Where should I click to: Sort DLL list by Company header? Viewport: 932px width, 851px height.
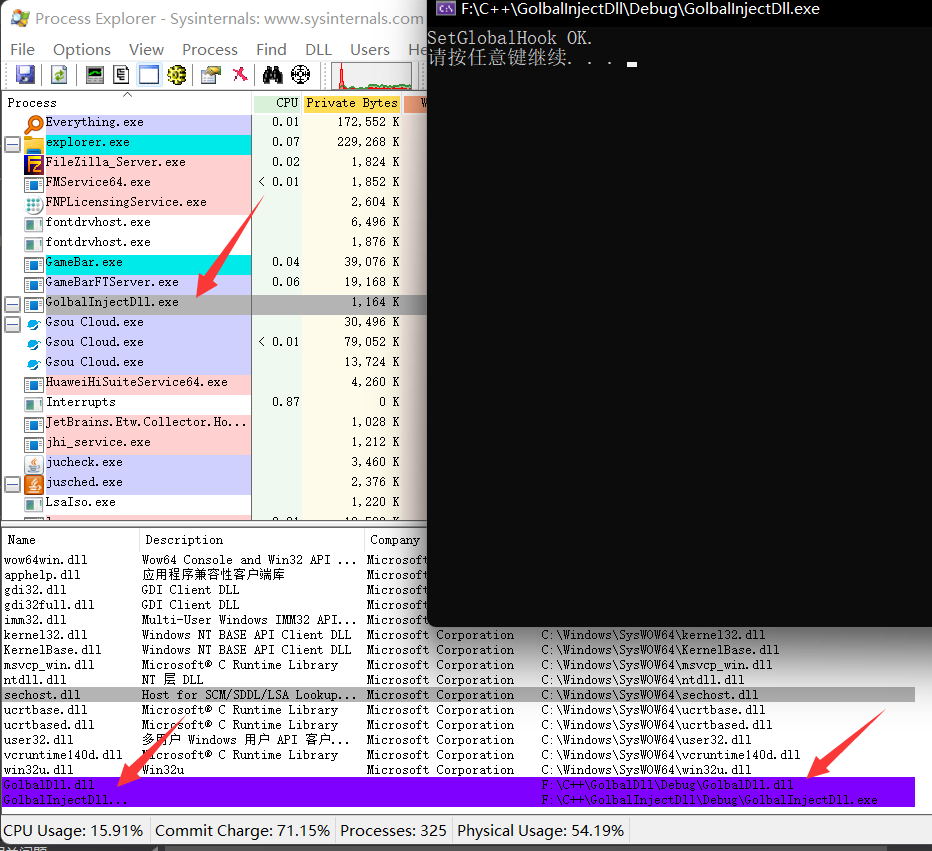pyautogui.click(x=395, y=540)
